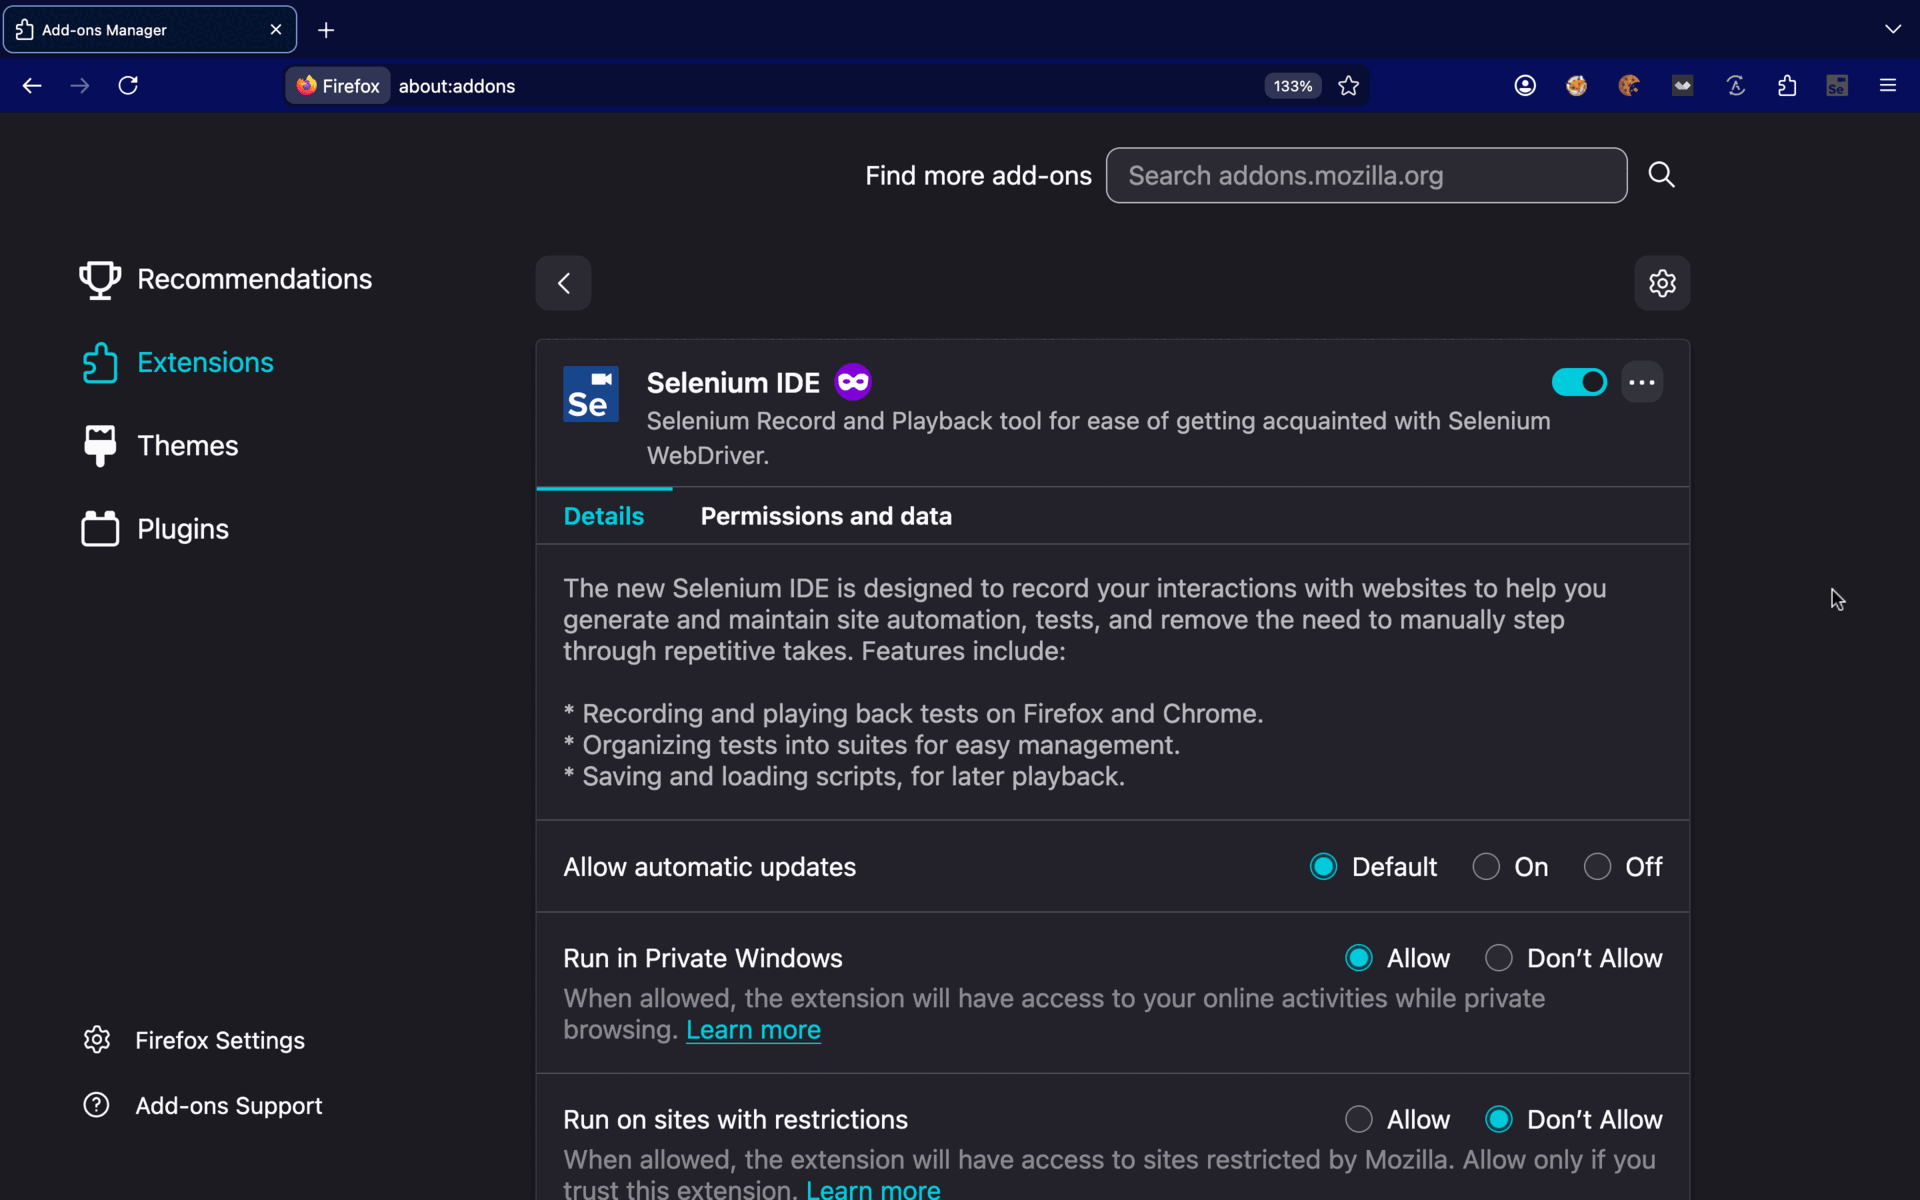
Task: Open Firefox Settings link in sidebar
Action: click(219, 1040)
